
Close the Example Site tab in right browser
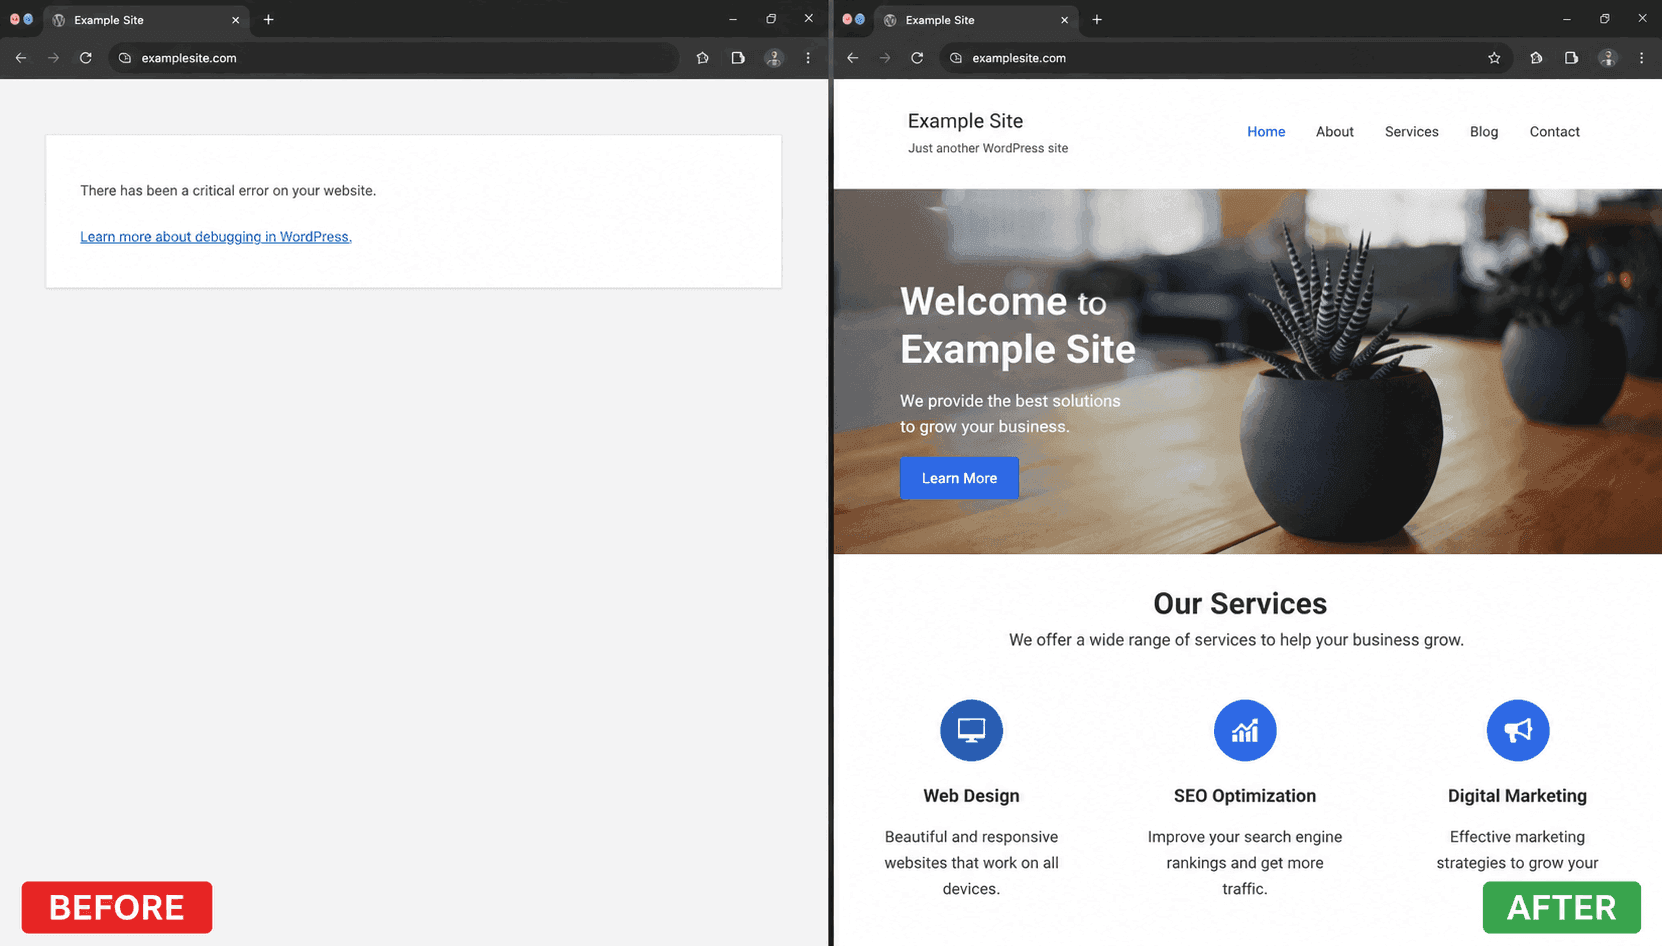coord(1064,20)
